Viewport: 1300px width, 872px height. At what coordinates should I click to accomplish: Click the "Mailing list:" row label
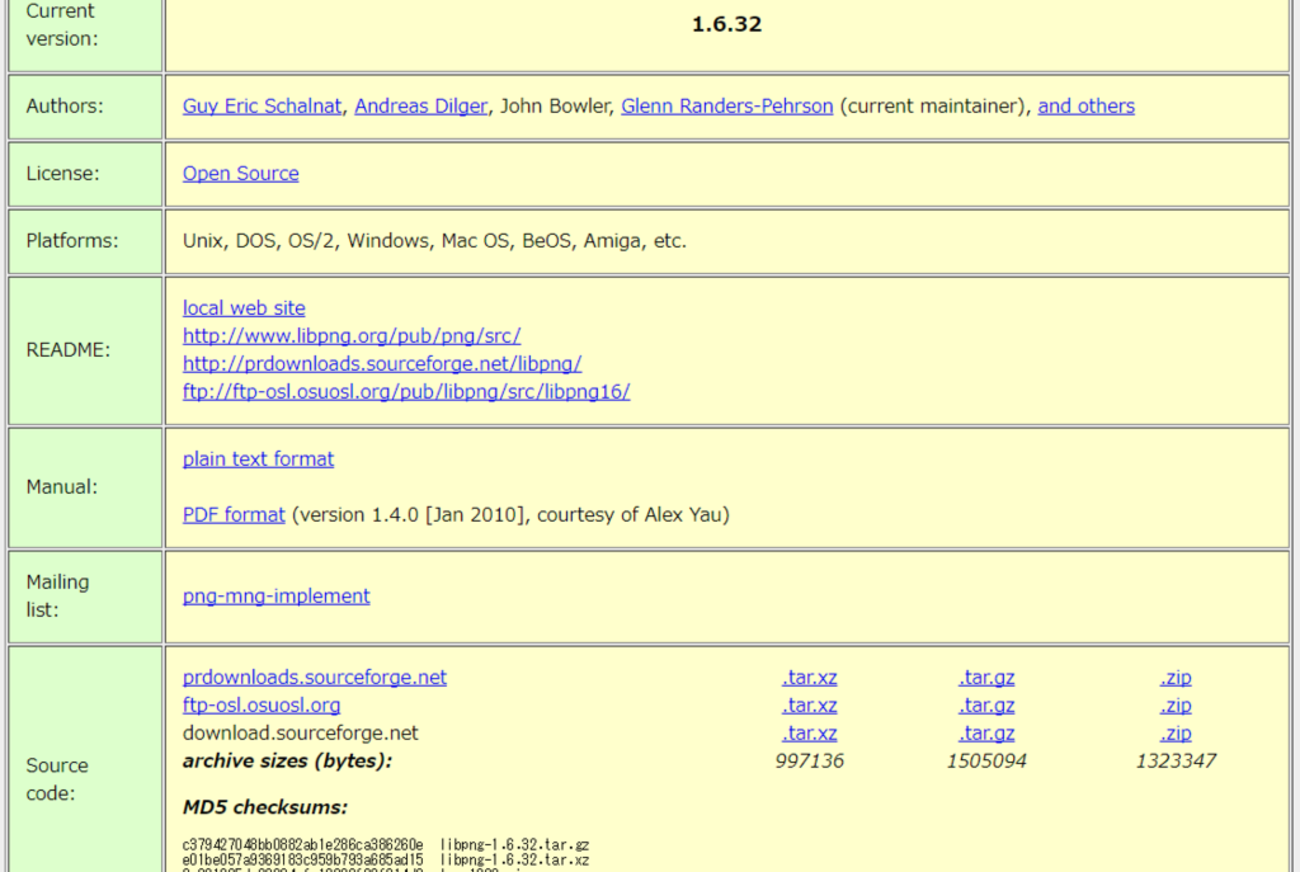[x=57, y=596]
